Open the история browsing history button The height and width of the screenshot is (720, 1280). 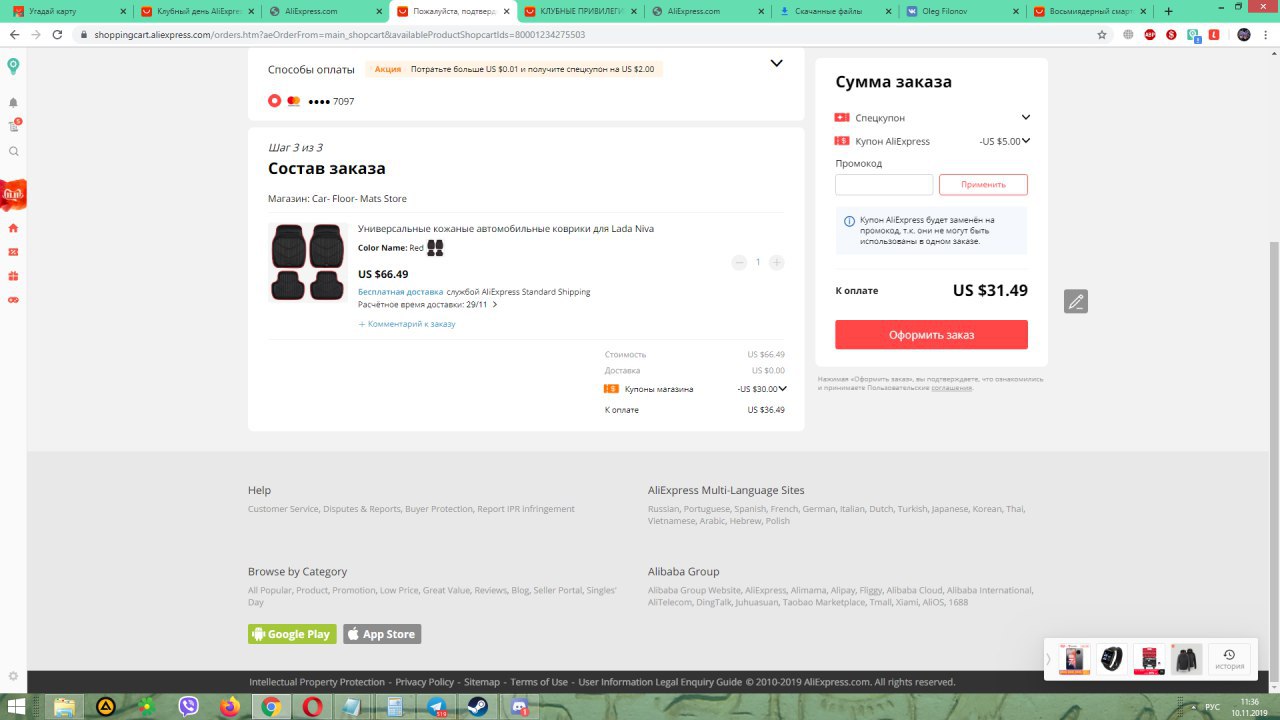tap(1229, 659)
